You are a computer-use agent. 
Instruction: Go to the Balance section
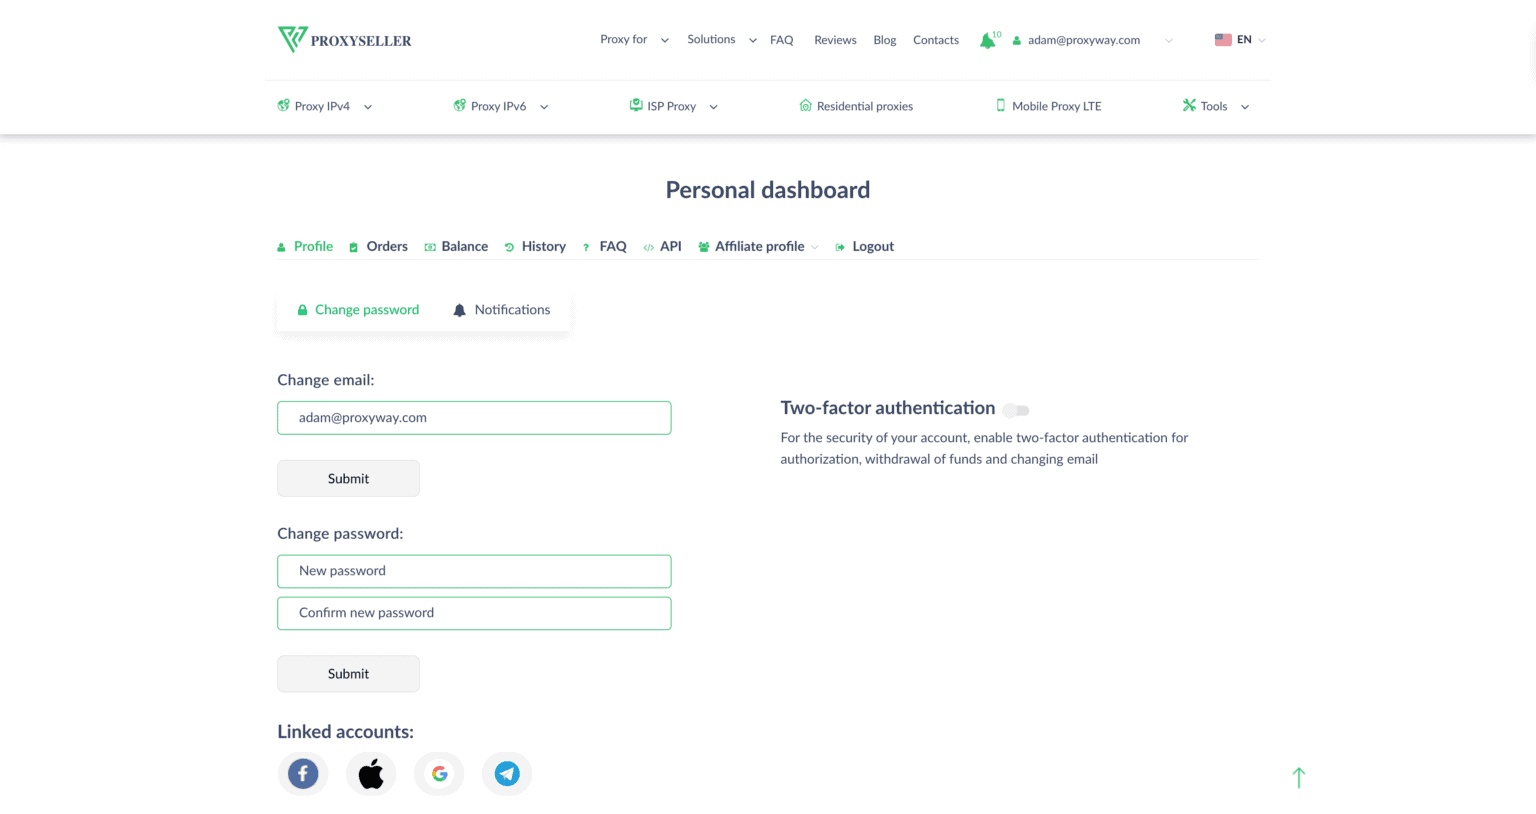[464, 246]
